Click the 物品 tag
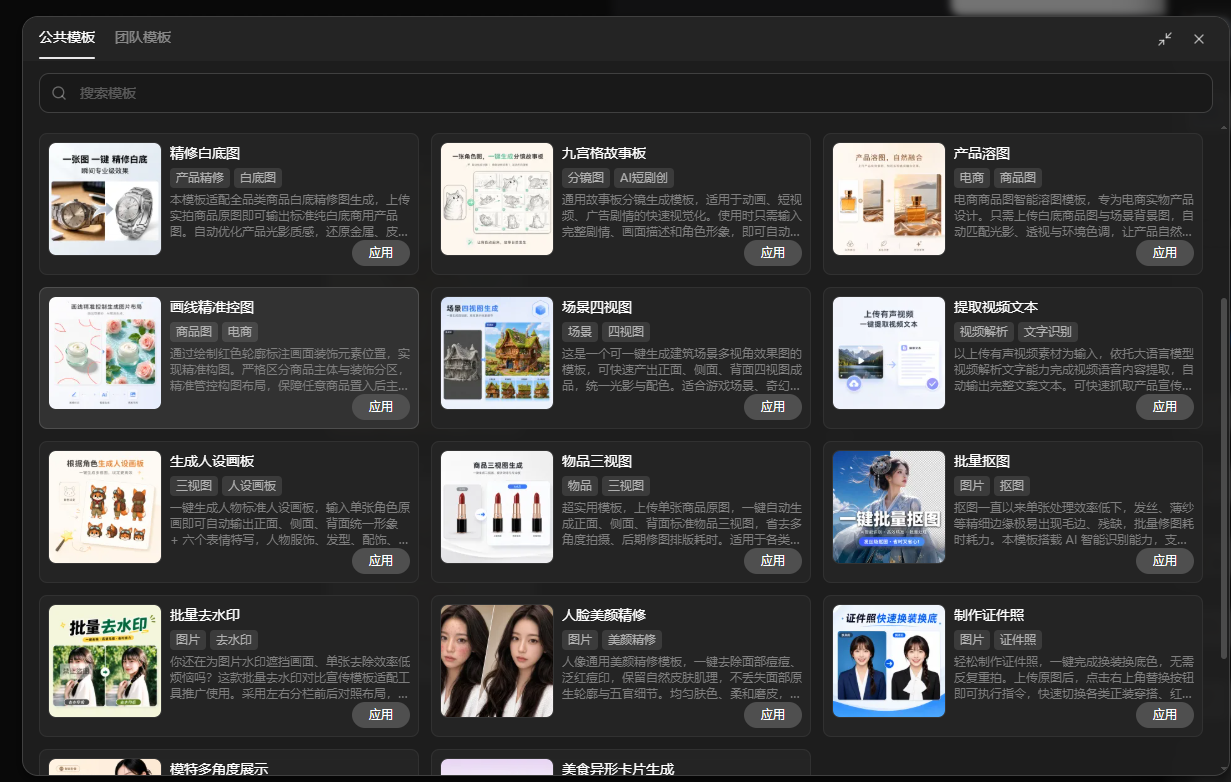1231x782 pixels. [x=580, y=486]
